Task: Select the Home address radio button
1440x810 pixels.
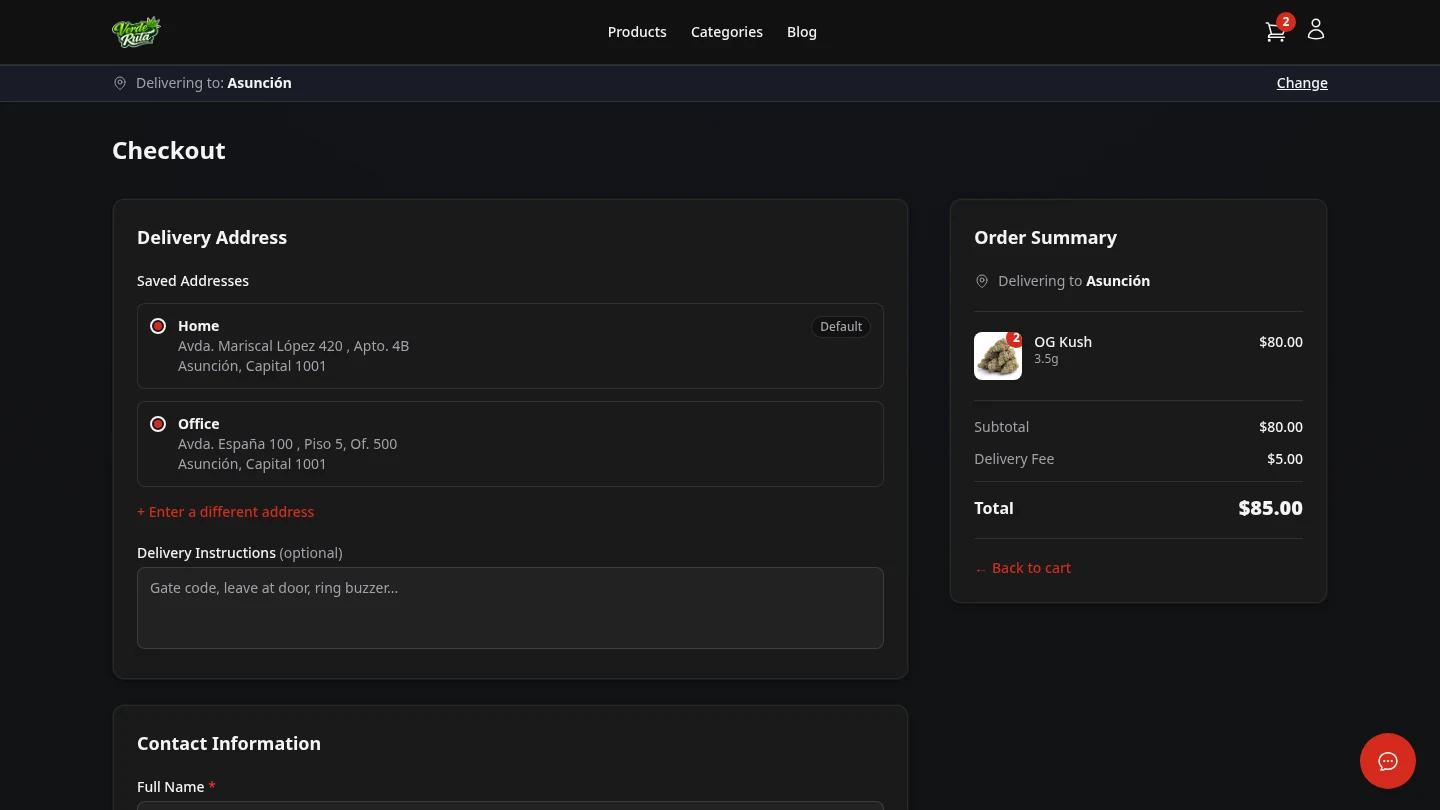Action: tap(158, 326)
